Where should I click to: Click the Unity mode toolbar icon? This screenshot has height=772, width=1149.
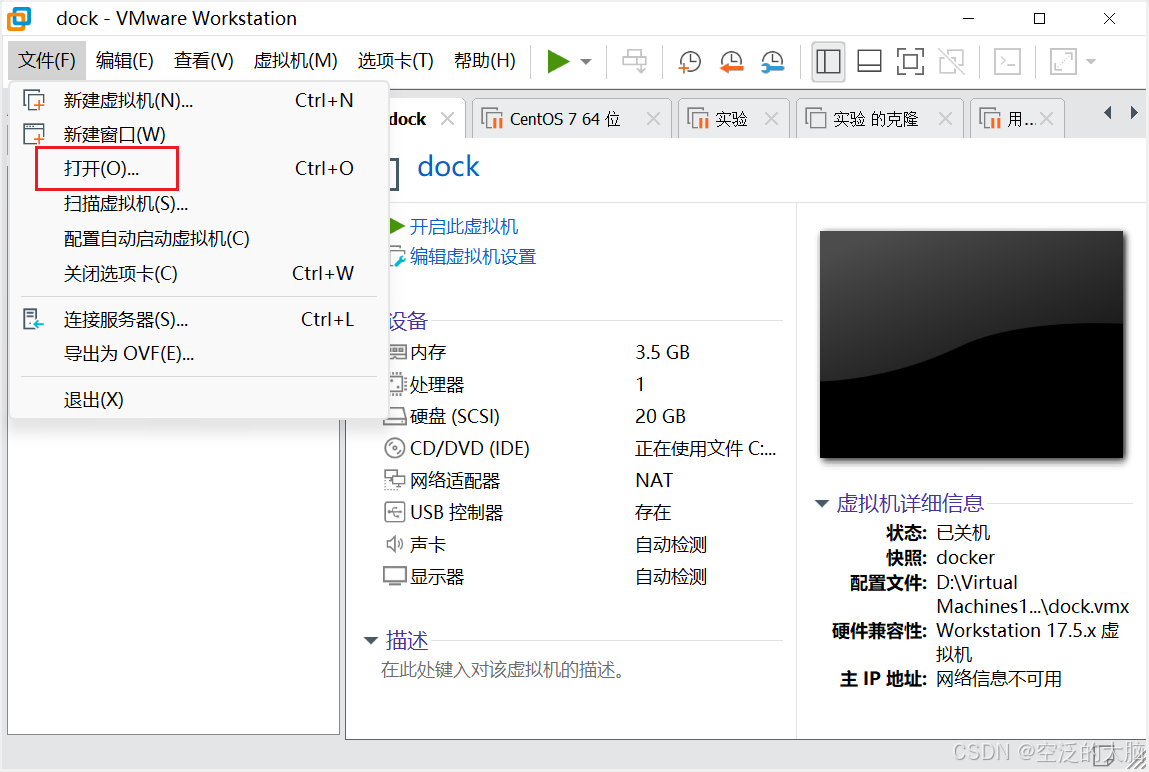pos(951,62)
